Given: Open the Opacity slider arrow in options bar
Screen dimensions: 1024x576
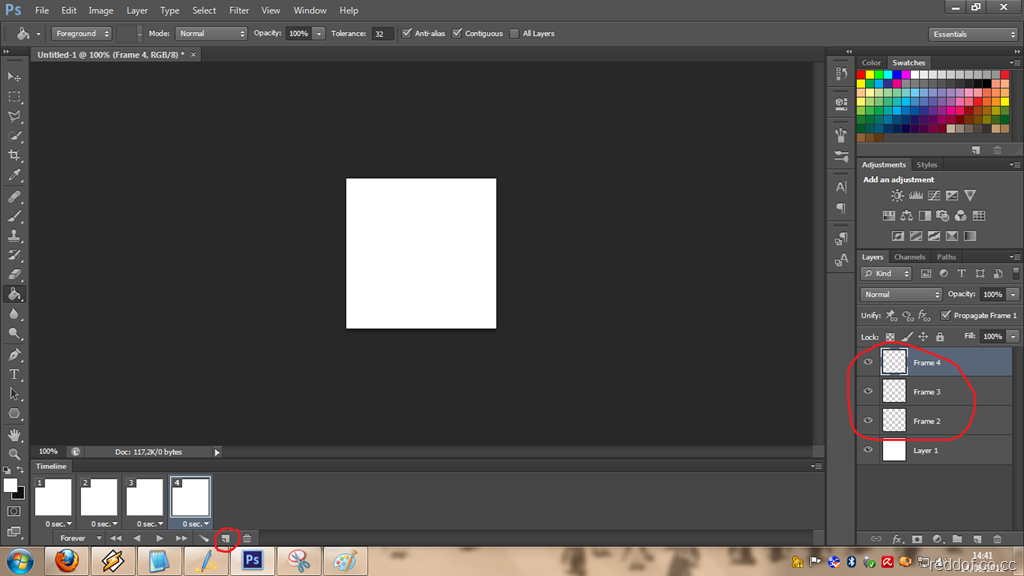Looking at the screenshot, I should coord(319,33).
